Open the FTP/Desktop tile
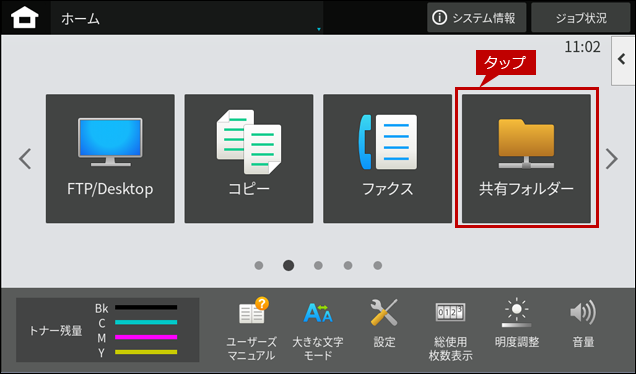This screenshot has height=374, width=636. [110, 159]
